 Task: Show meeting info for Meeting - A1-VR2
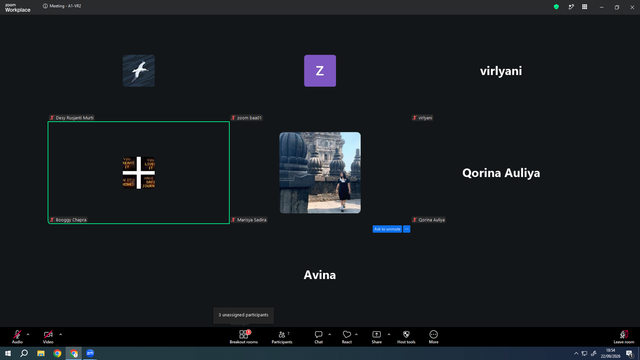[x=62, y=6]
